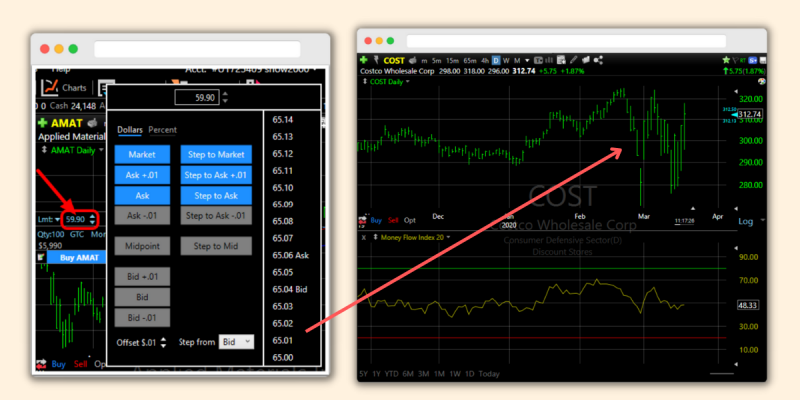Open the timeframe dropdown arrow after M
This screenshot has height=400, width=800.
527,61
